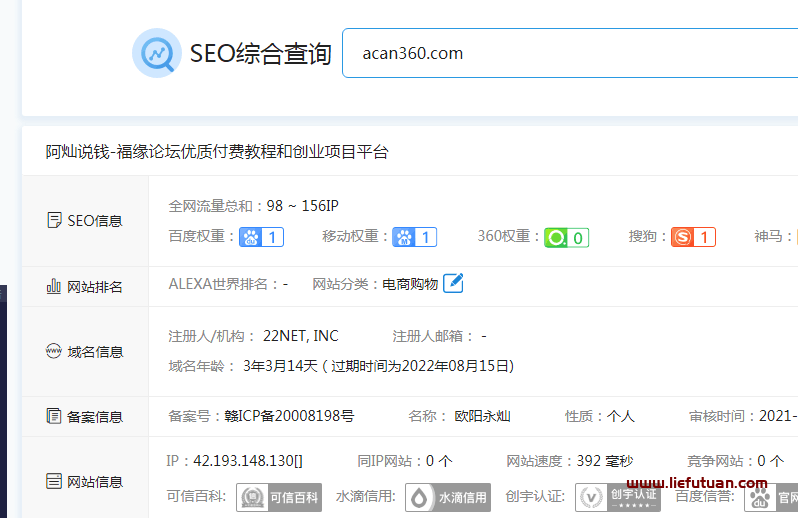Click the 网站信息 list icon
The height and width of the screenshot is (518, 798).
pos(53,481)
